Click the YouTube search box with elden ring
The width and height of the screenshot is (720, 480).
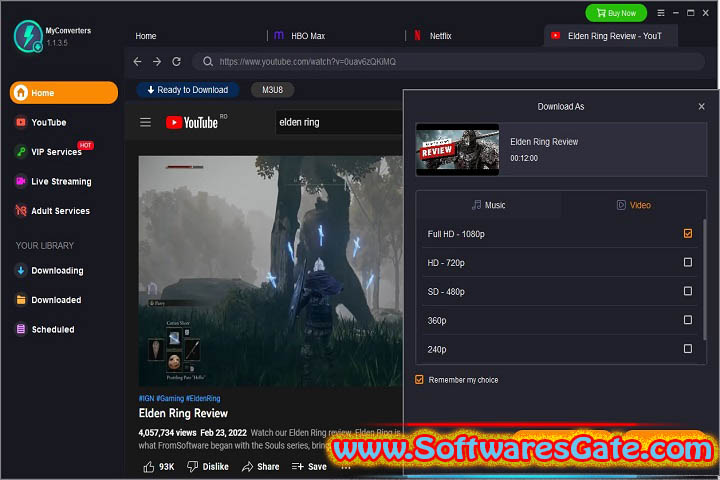339,122
